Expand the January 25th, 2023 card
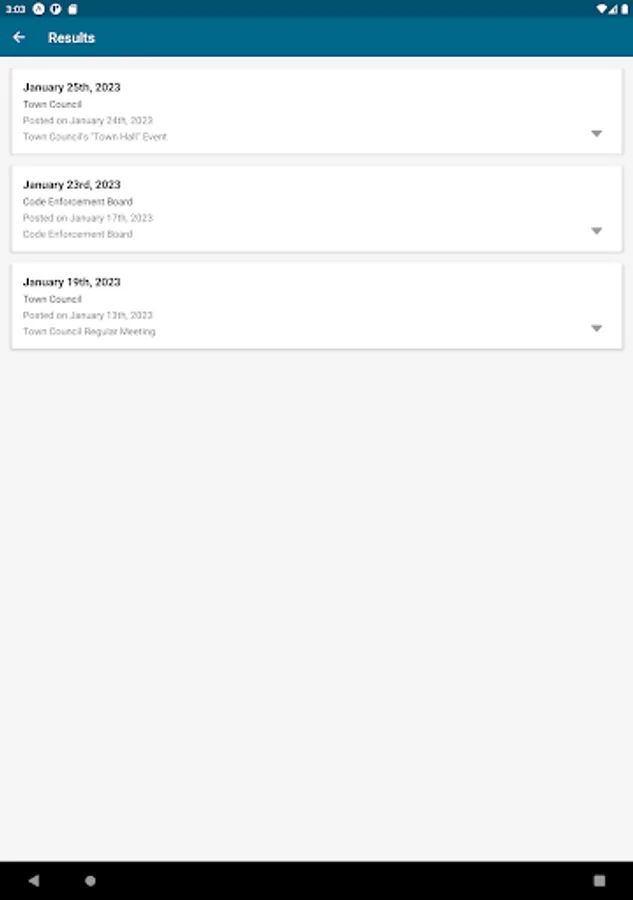 click(596, 134)
